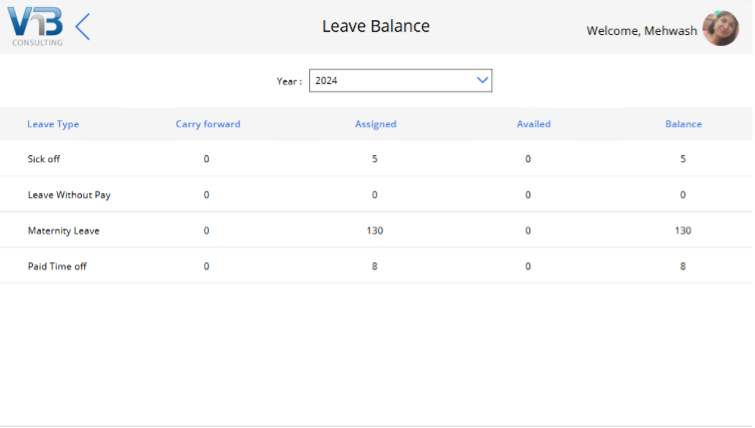Sort by Availed column header
This screenshot has height=428, width=755.
[x=534, y=124]
